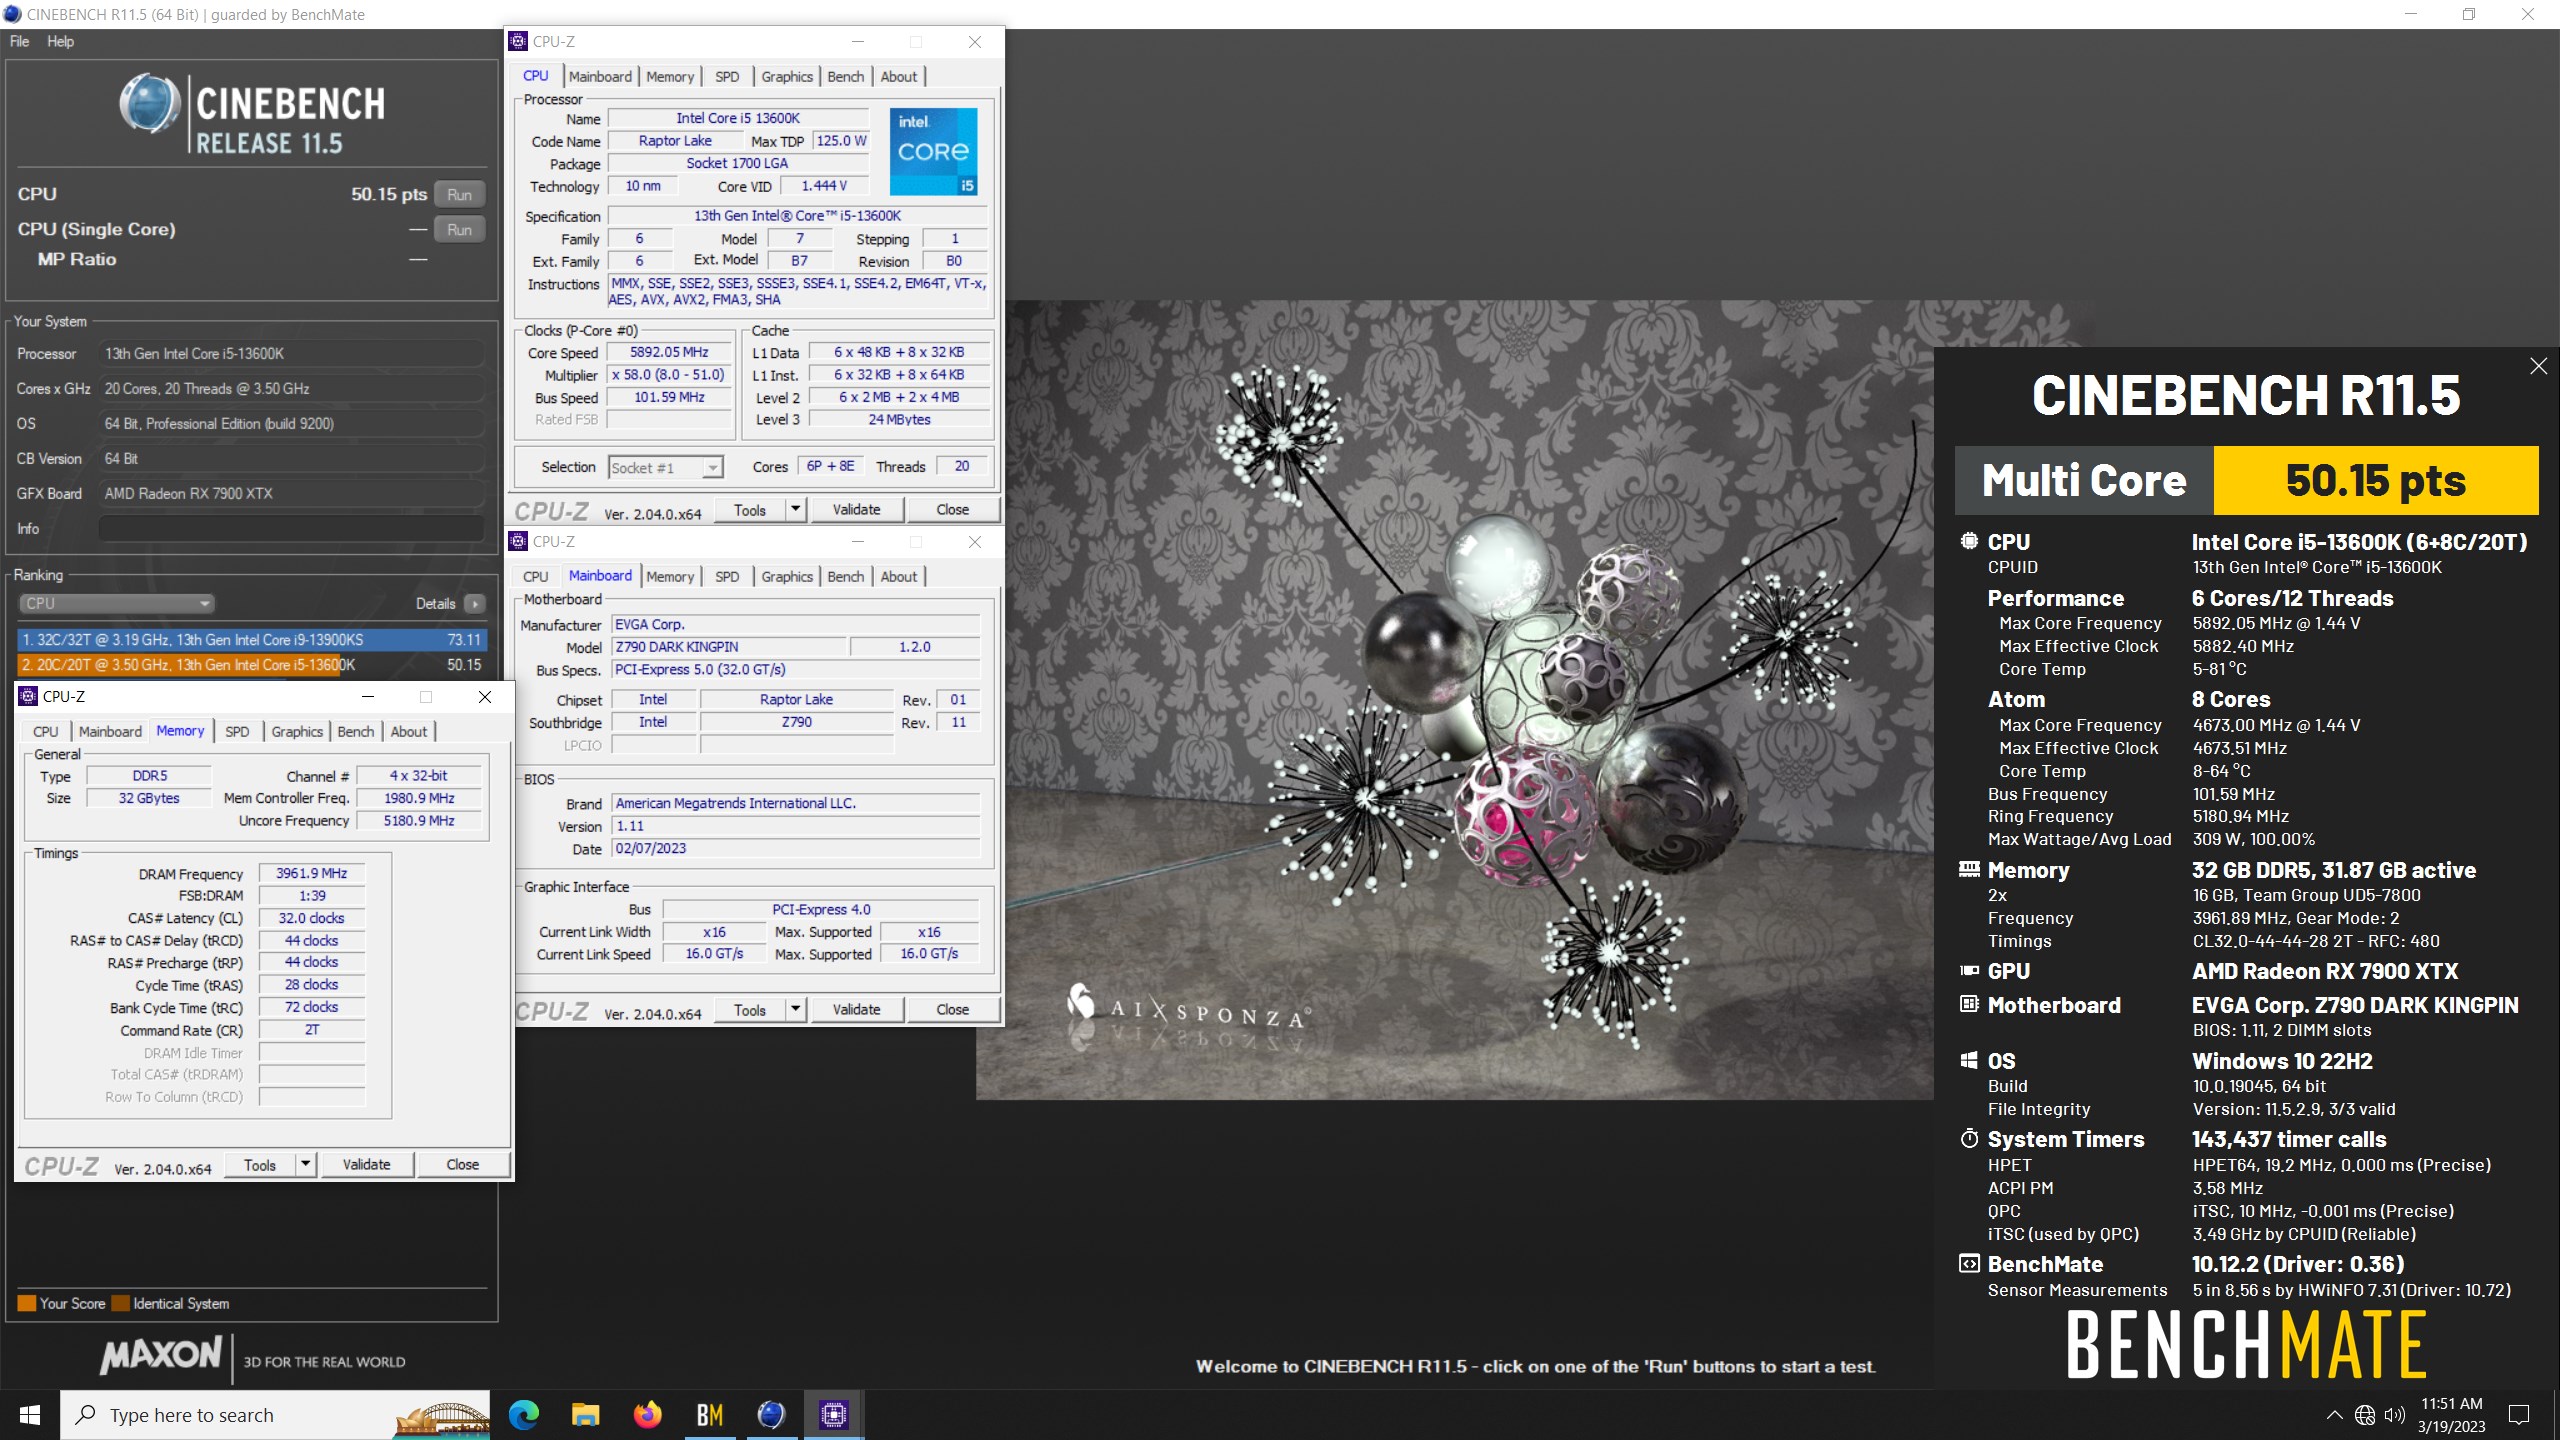Open the Socket #1 selection dropdown

click(665, 467)
